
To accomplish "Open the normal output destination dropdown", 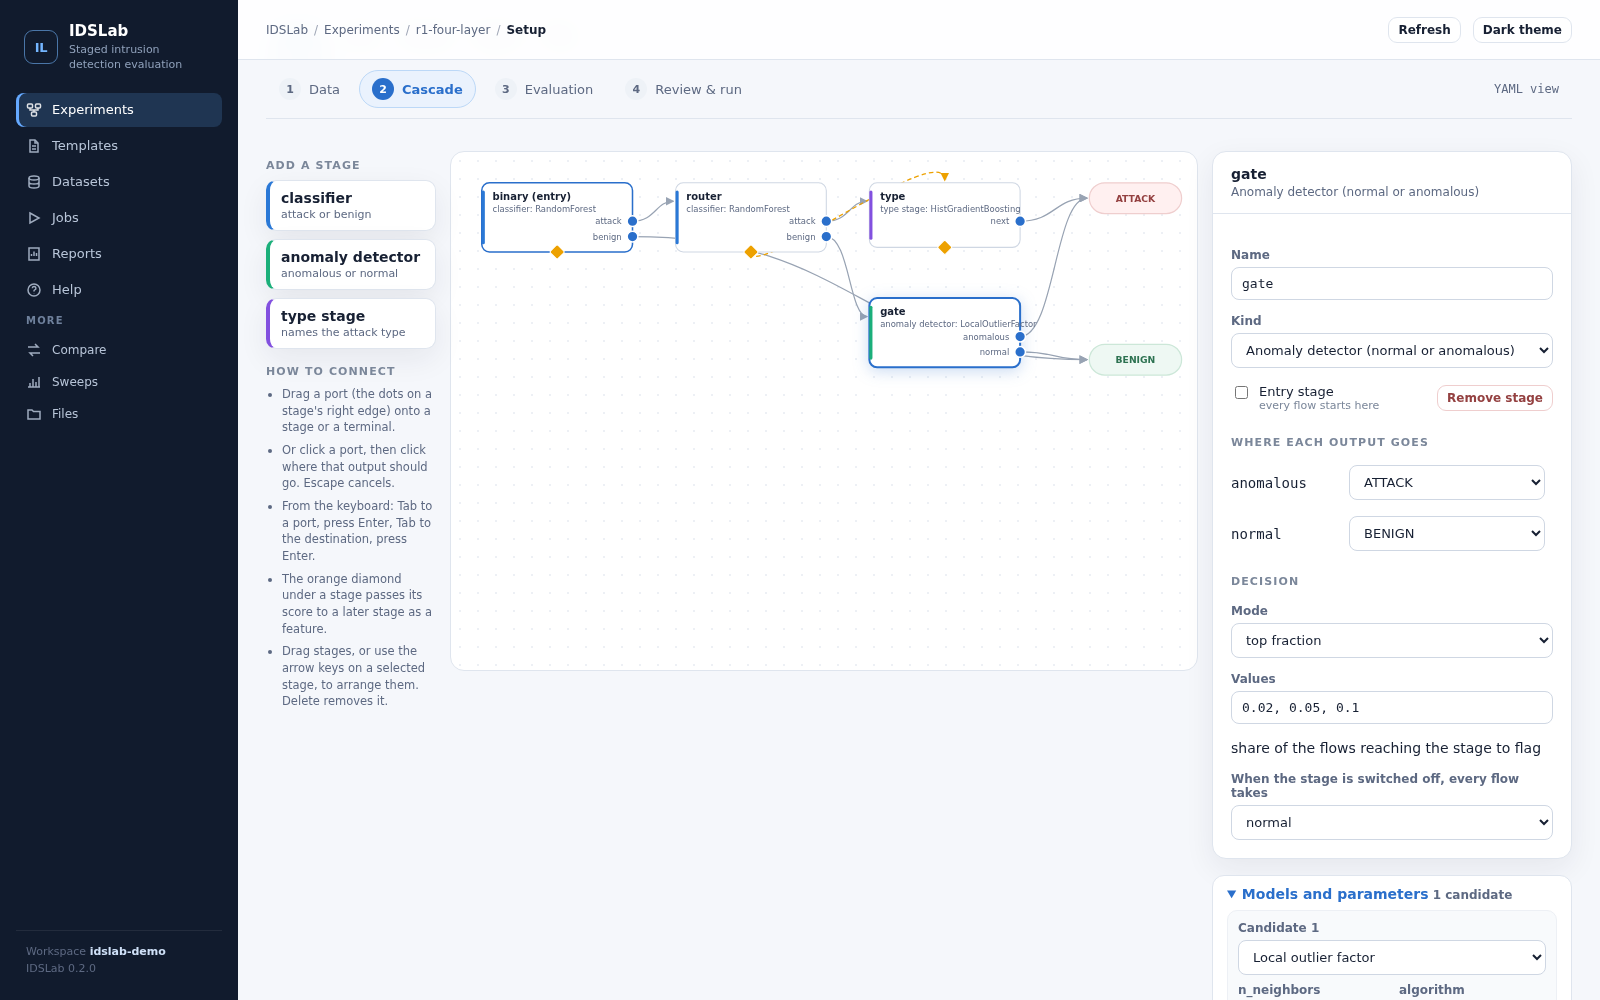I will (1447, 534).
